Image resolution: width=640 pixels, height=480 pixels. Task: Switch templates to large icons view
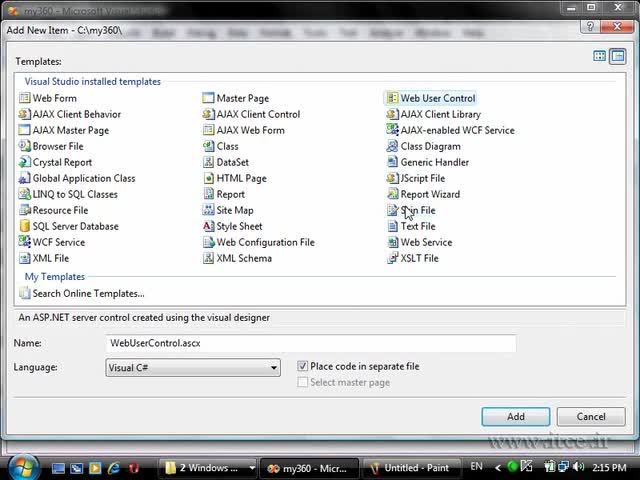point(599,56)
